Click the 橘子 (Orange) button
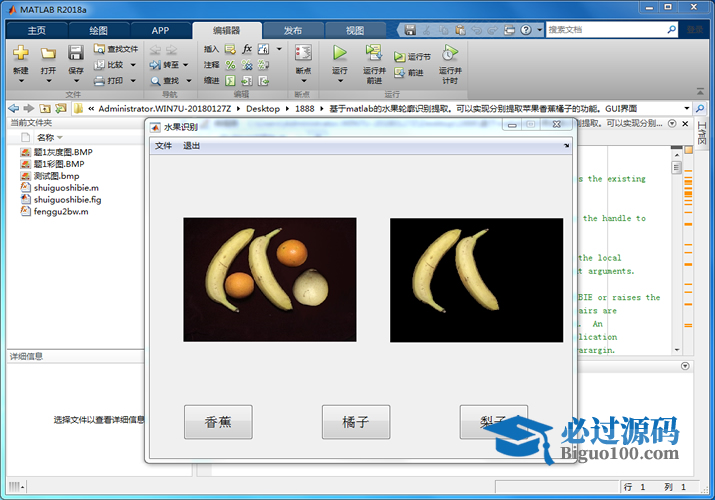The height and width of the screenshot is (500, 715). click(x=356, y=422)
